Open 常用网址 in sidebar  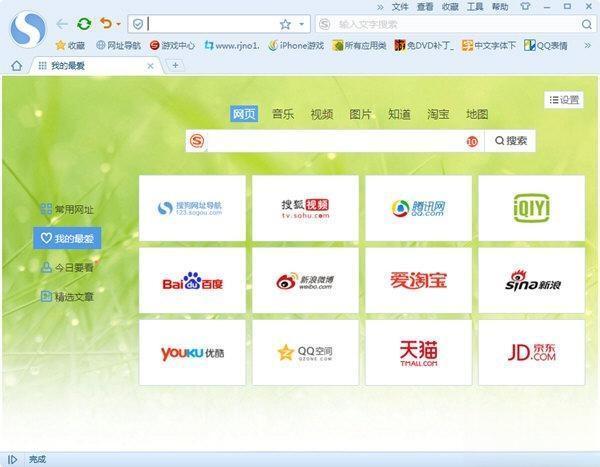click(x=67, y=209)
